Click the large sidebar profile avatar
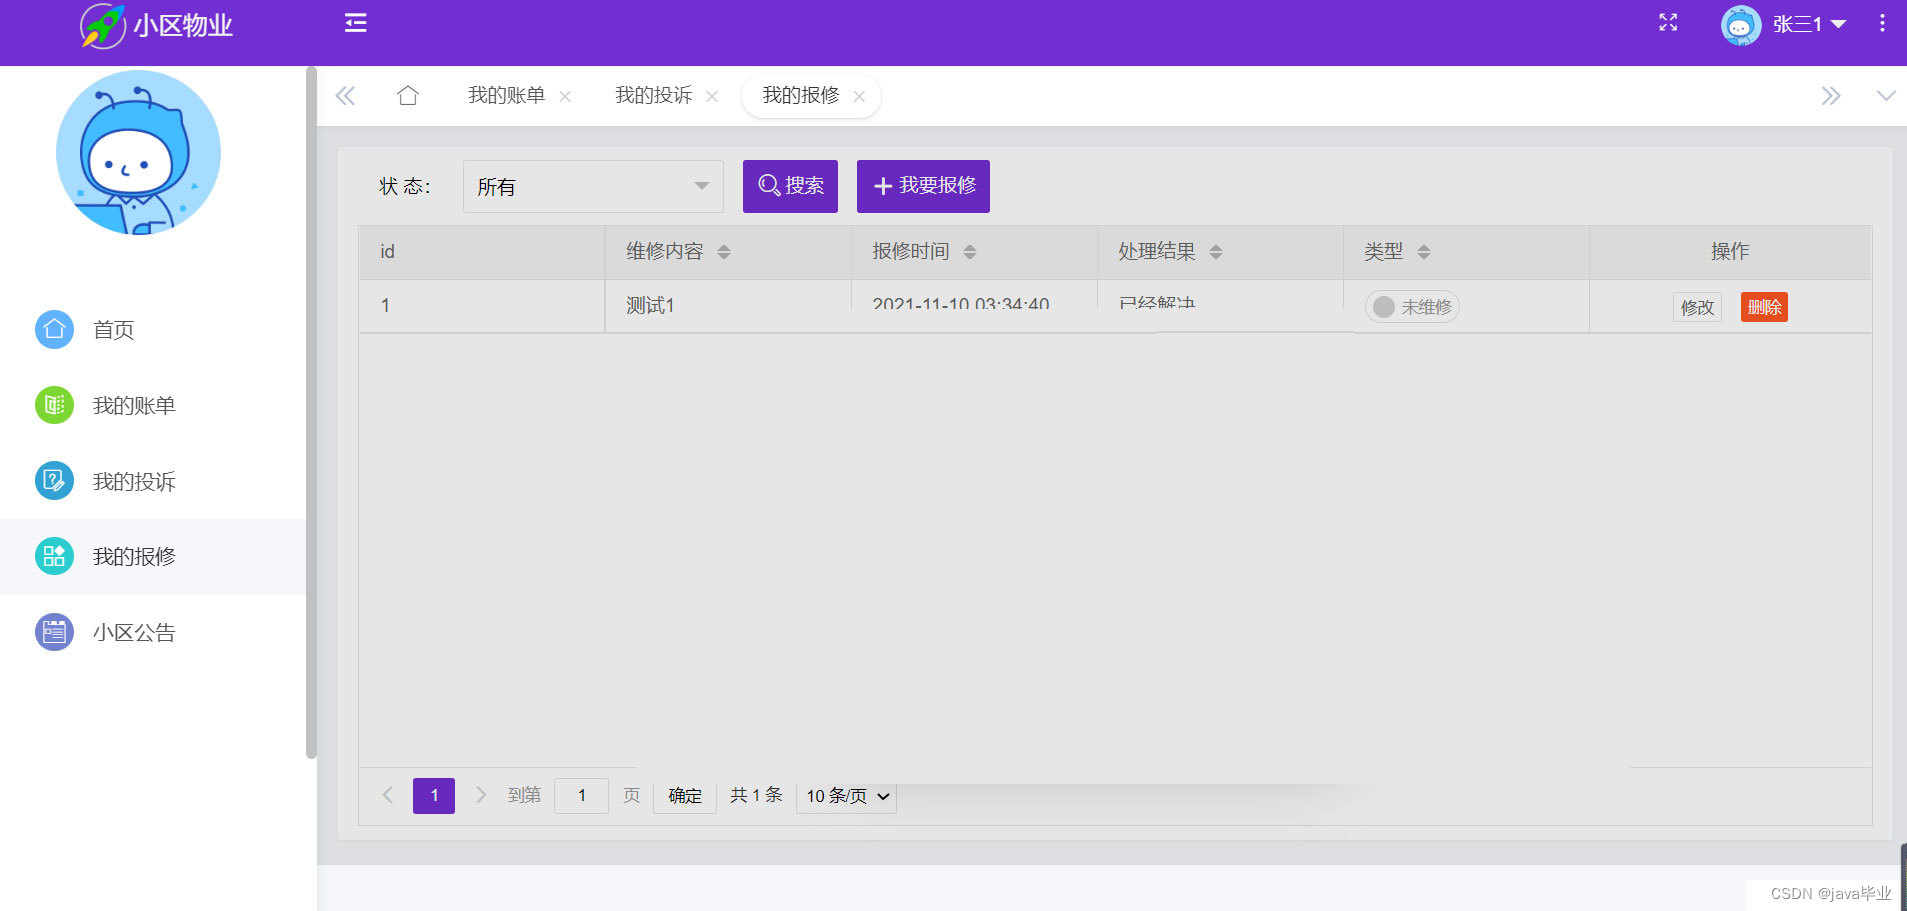1907x911 pixels. (x=138, y=152)
